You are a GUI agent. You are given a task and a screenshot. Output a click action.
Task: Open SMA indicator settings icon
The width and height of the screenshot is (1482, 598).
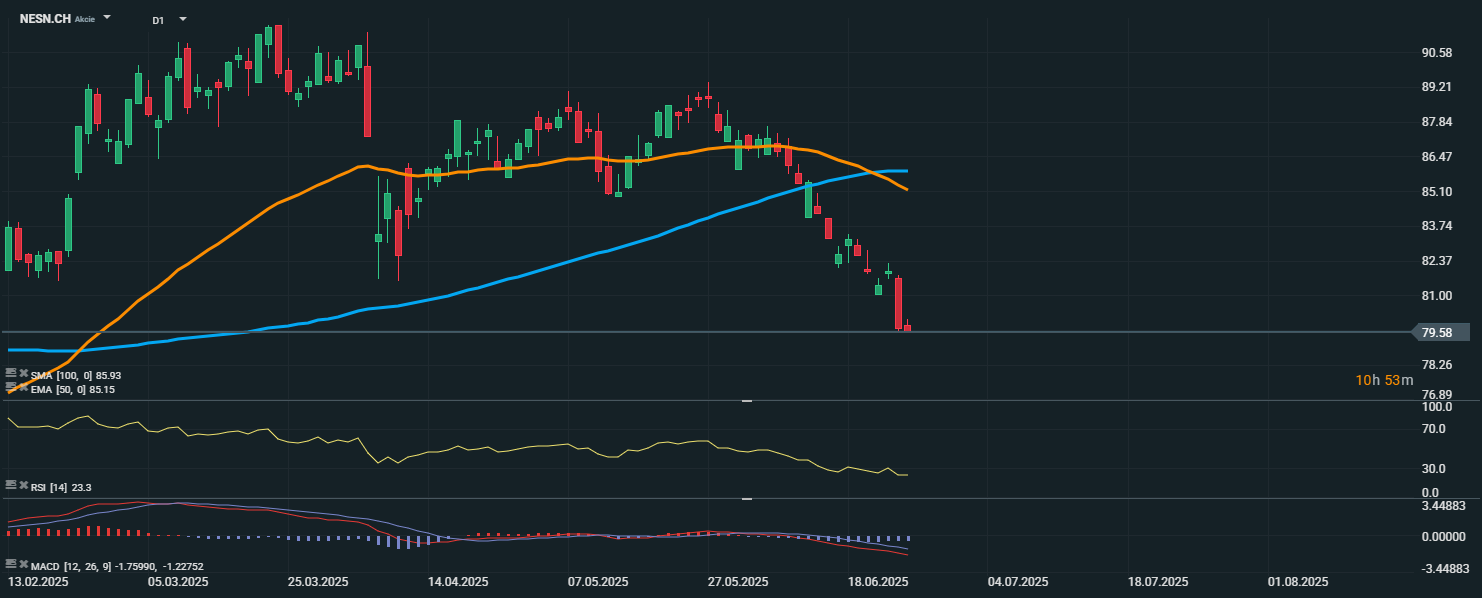[x=11, y=374]
